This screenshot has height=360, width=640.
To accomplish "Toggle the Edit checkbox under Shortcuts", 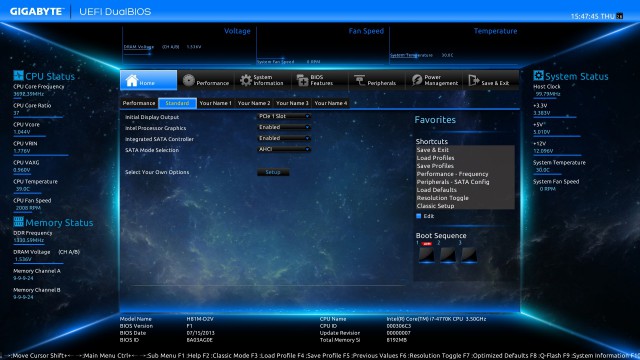I will coord(418,216).
